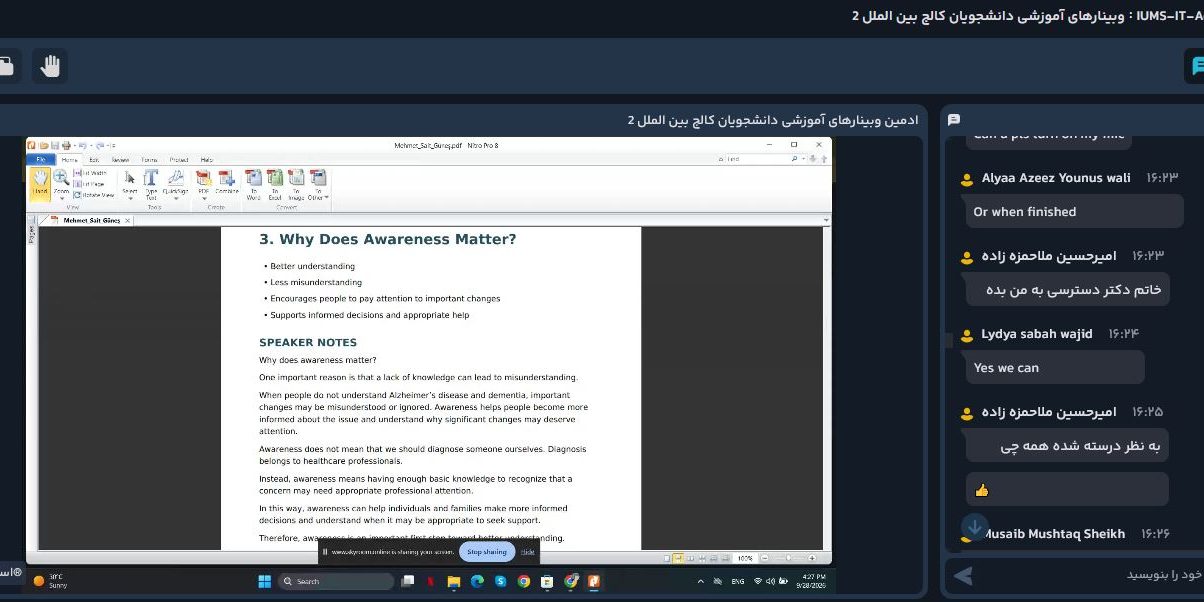Switch to the Protect ribbon tab
1204x602 pixels.
(178, 160)
